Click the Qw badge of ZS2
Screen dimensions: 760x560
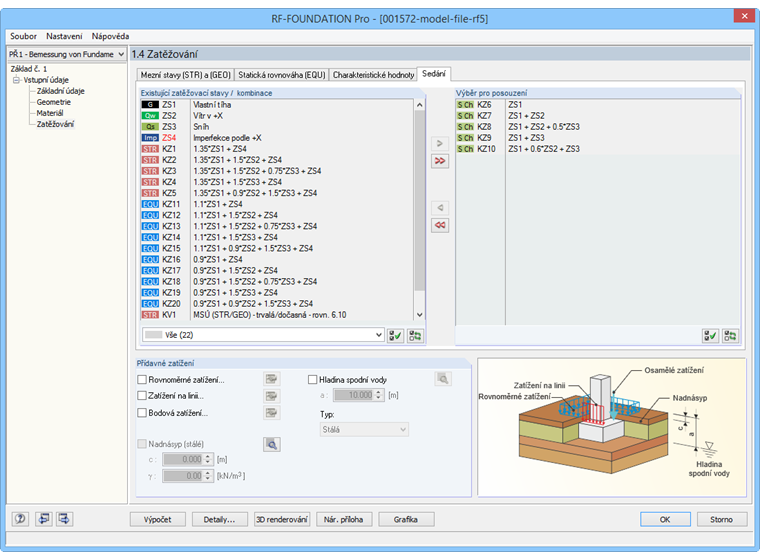[150, 116]
